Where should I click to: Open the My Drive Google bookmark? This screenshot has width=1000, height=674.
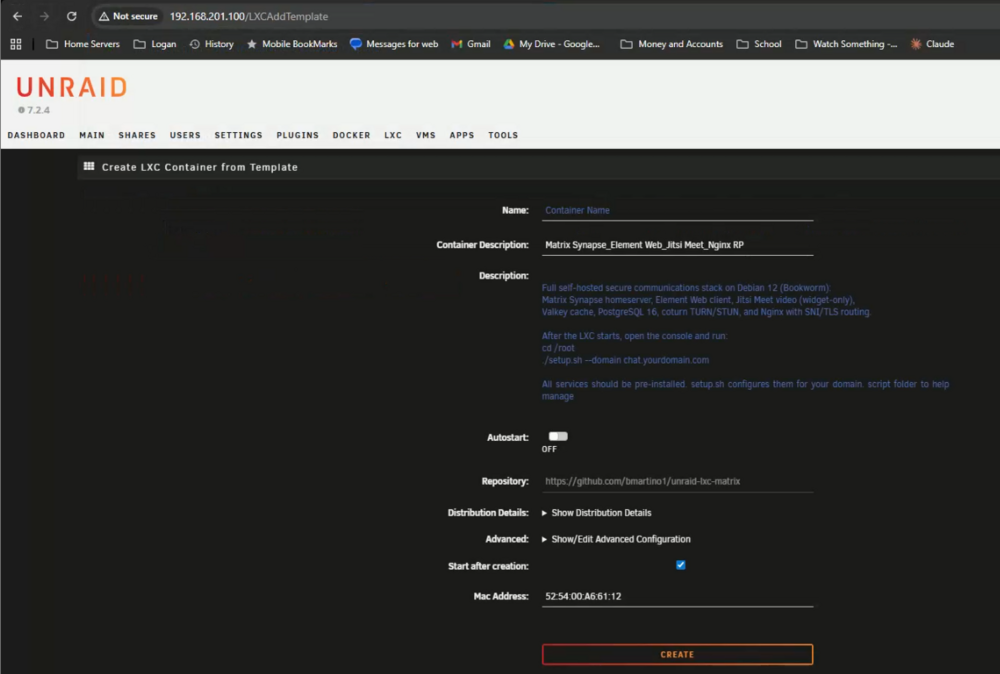[552, 44]
